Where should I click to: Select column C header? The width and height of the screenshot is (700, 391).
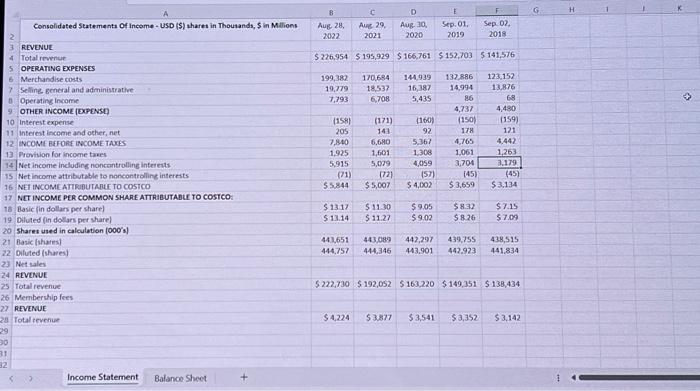click(372, 12)
